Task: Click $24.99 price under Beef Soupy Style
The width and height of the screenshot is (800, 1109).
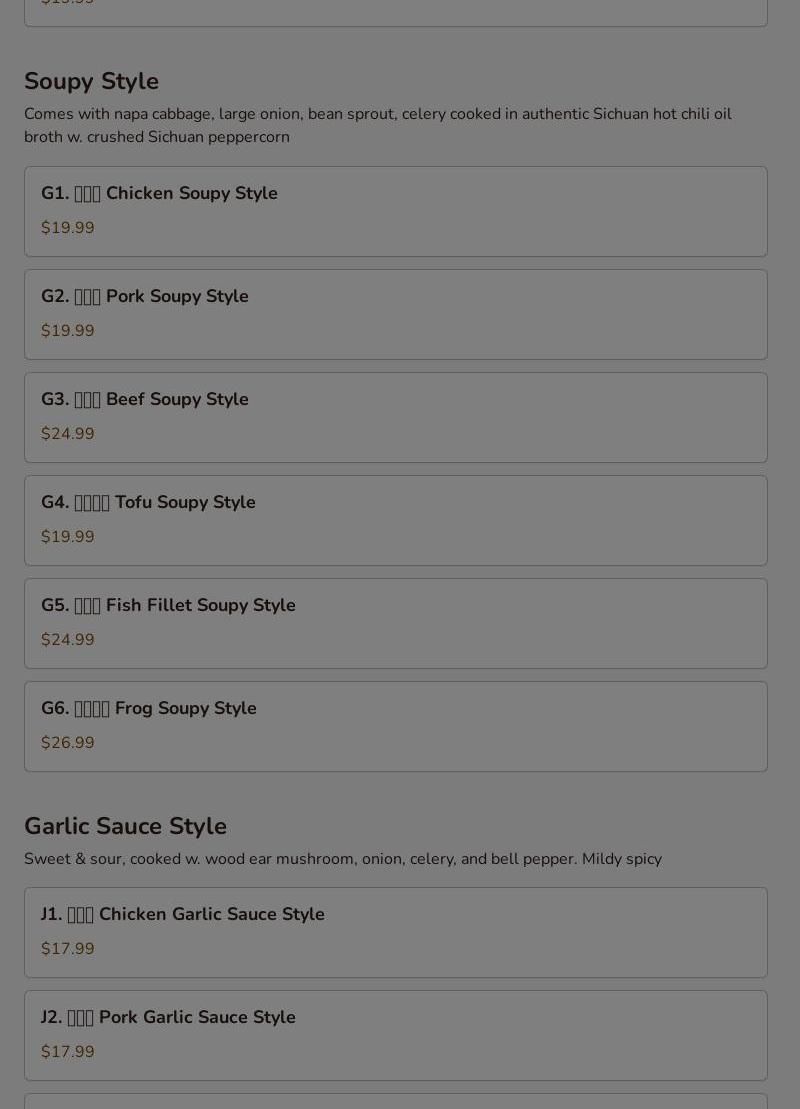Action: point(67,434)
